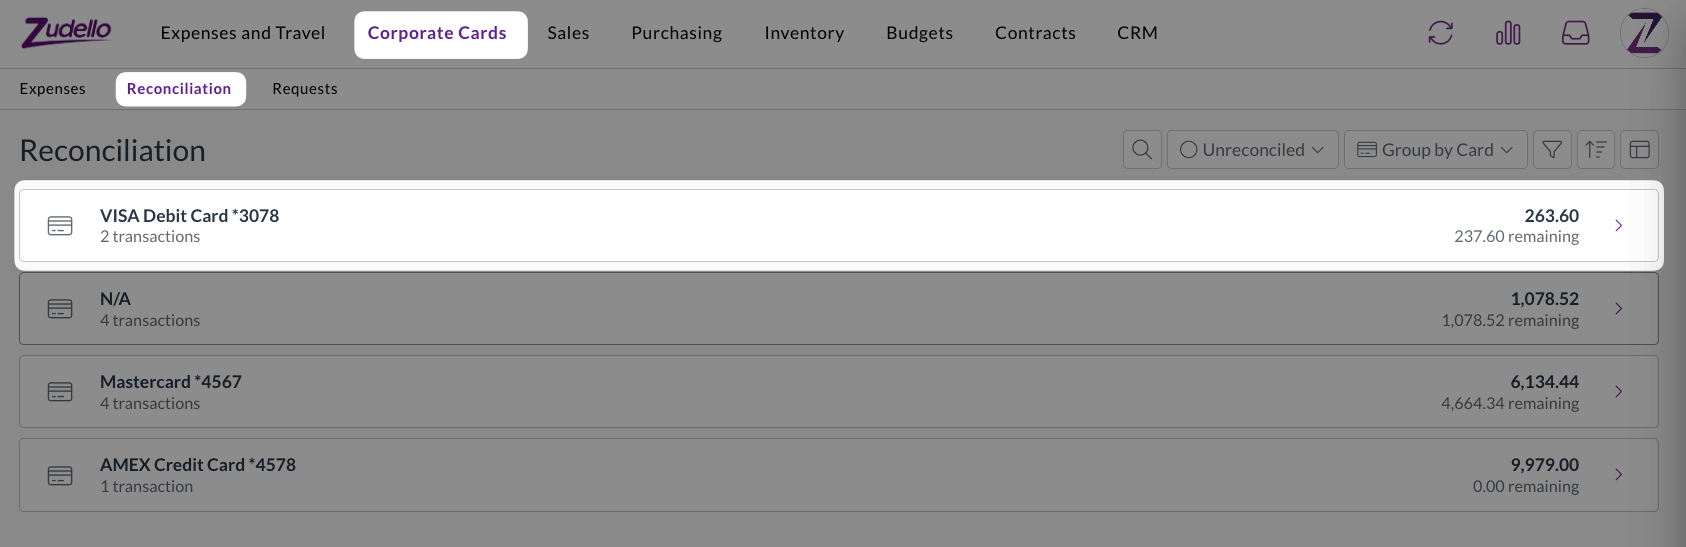
Task: Select the Requests tab
Action: coord(305,89)
